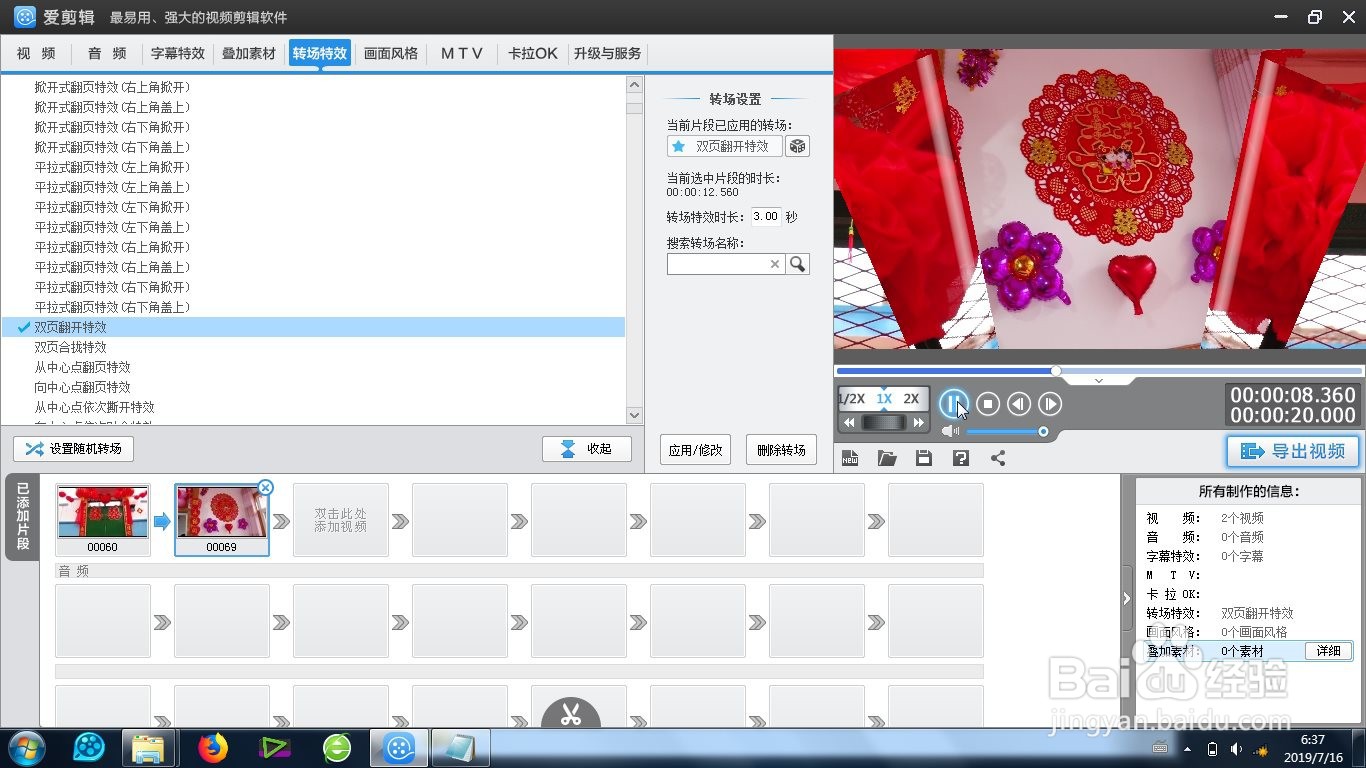Create a new project via the NEW file icon
Screen dimensions: 1366x768
[850, 457]
